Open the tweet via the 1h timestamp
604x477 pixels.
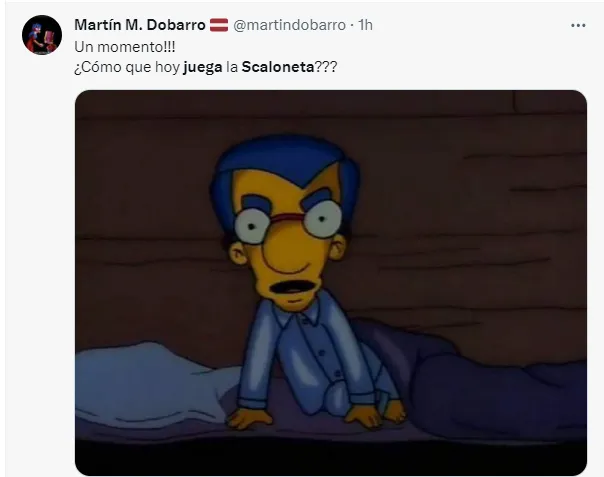pyautogui.click(x=365, y=25)
